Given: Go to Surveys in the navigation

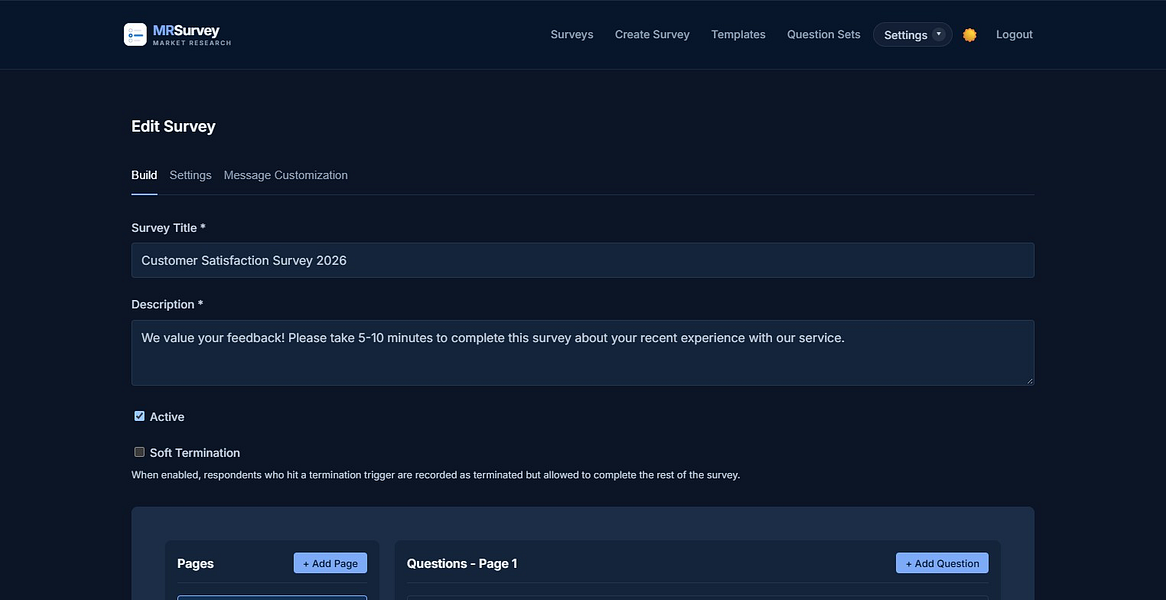Looking at the screenshot, I should [572, 34].
